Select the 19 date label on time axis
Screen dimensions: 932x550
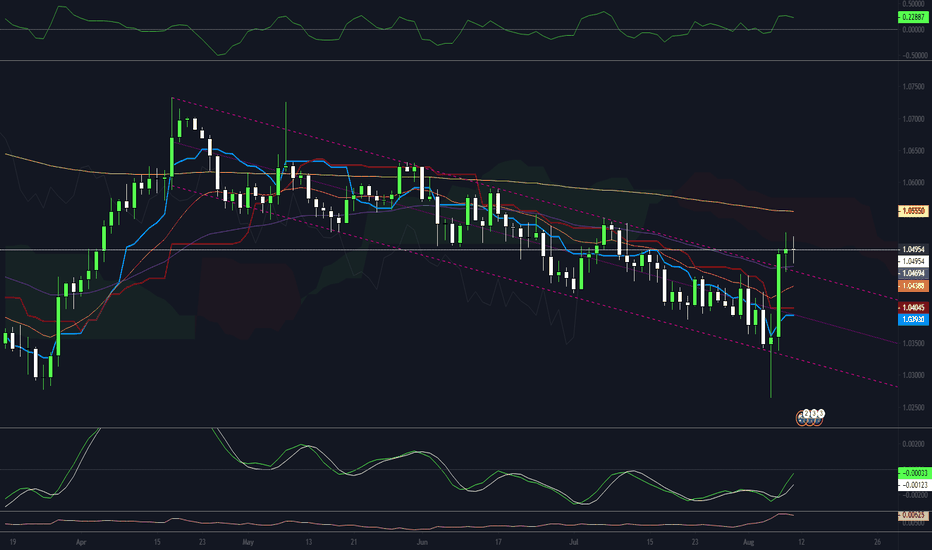(12, 542)
